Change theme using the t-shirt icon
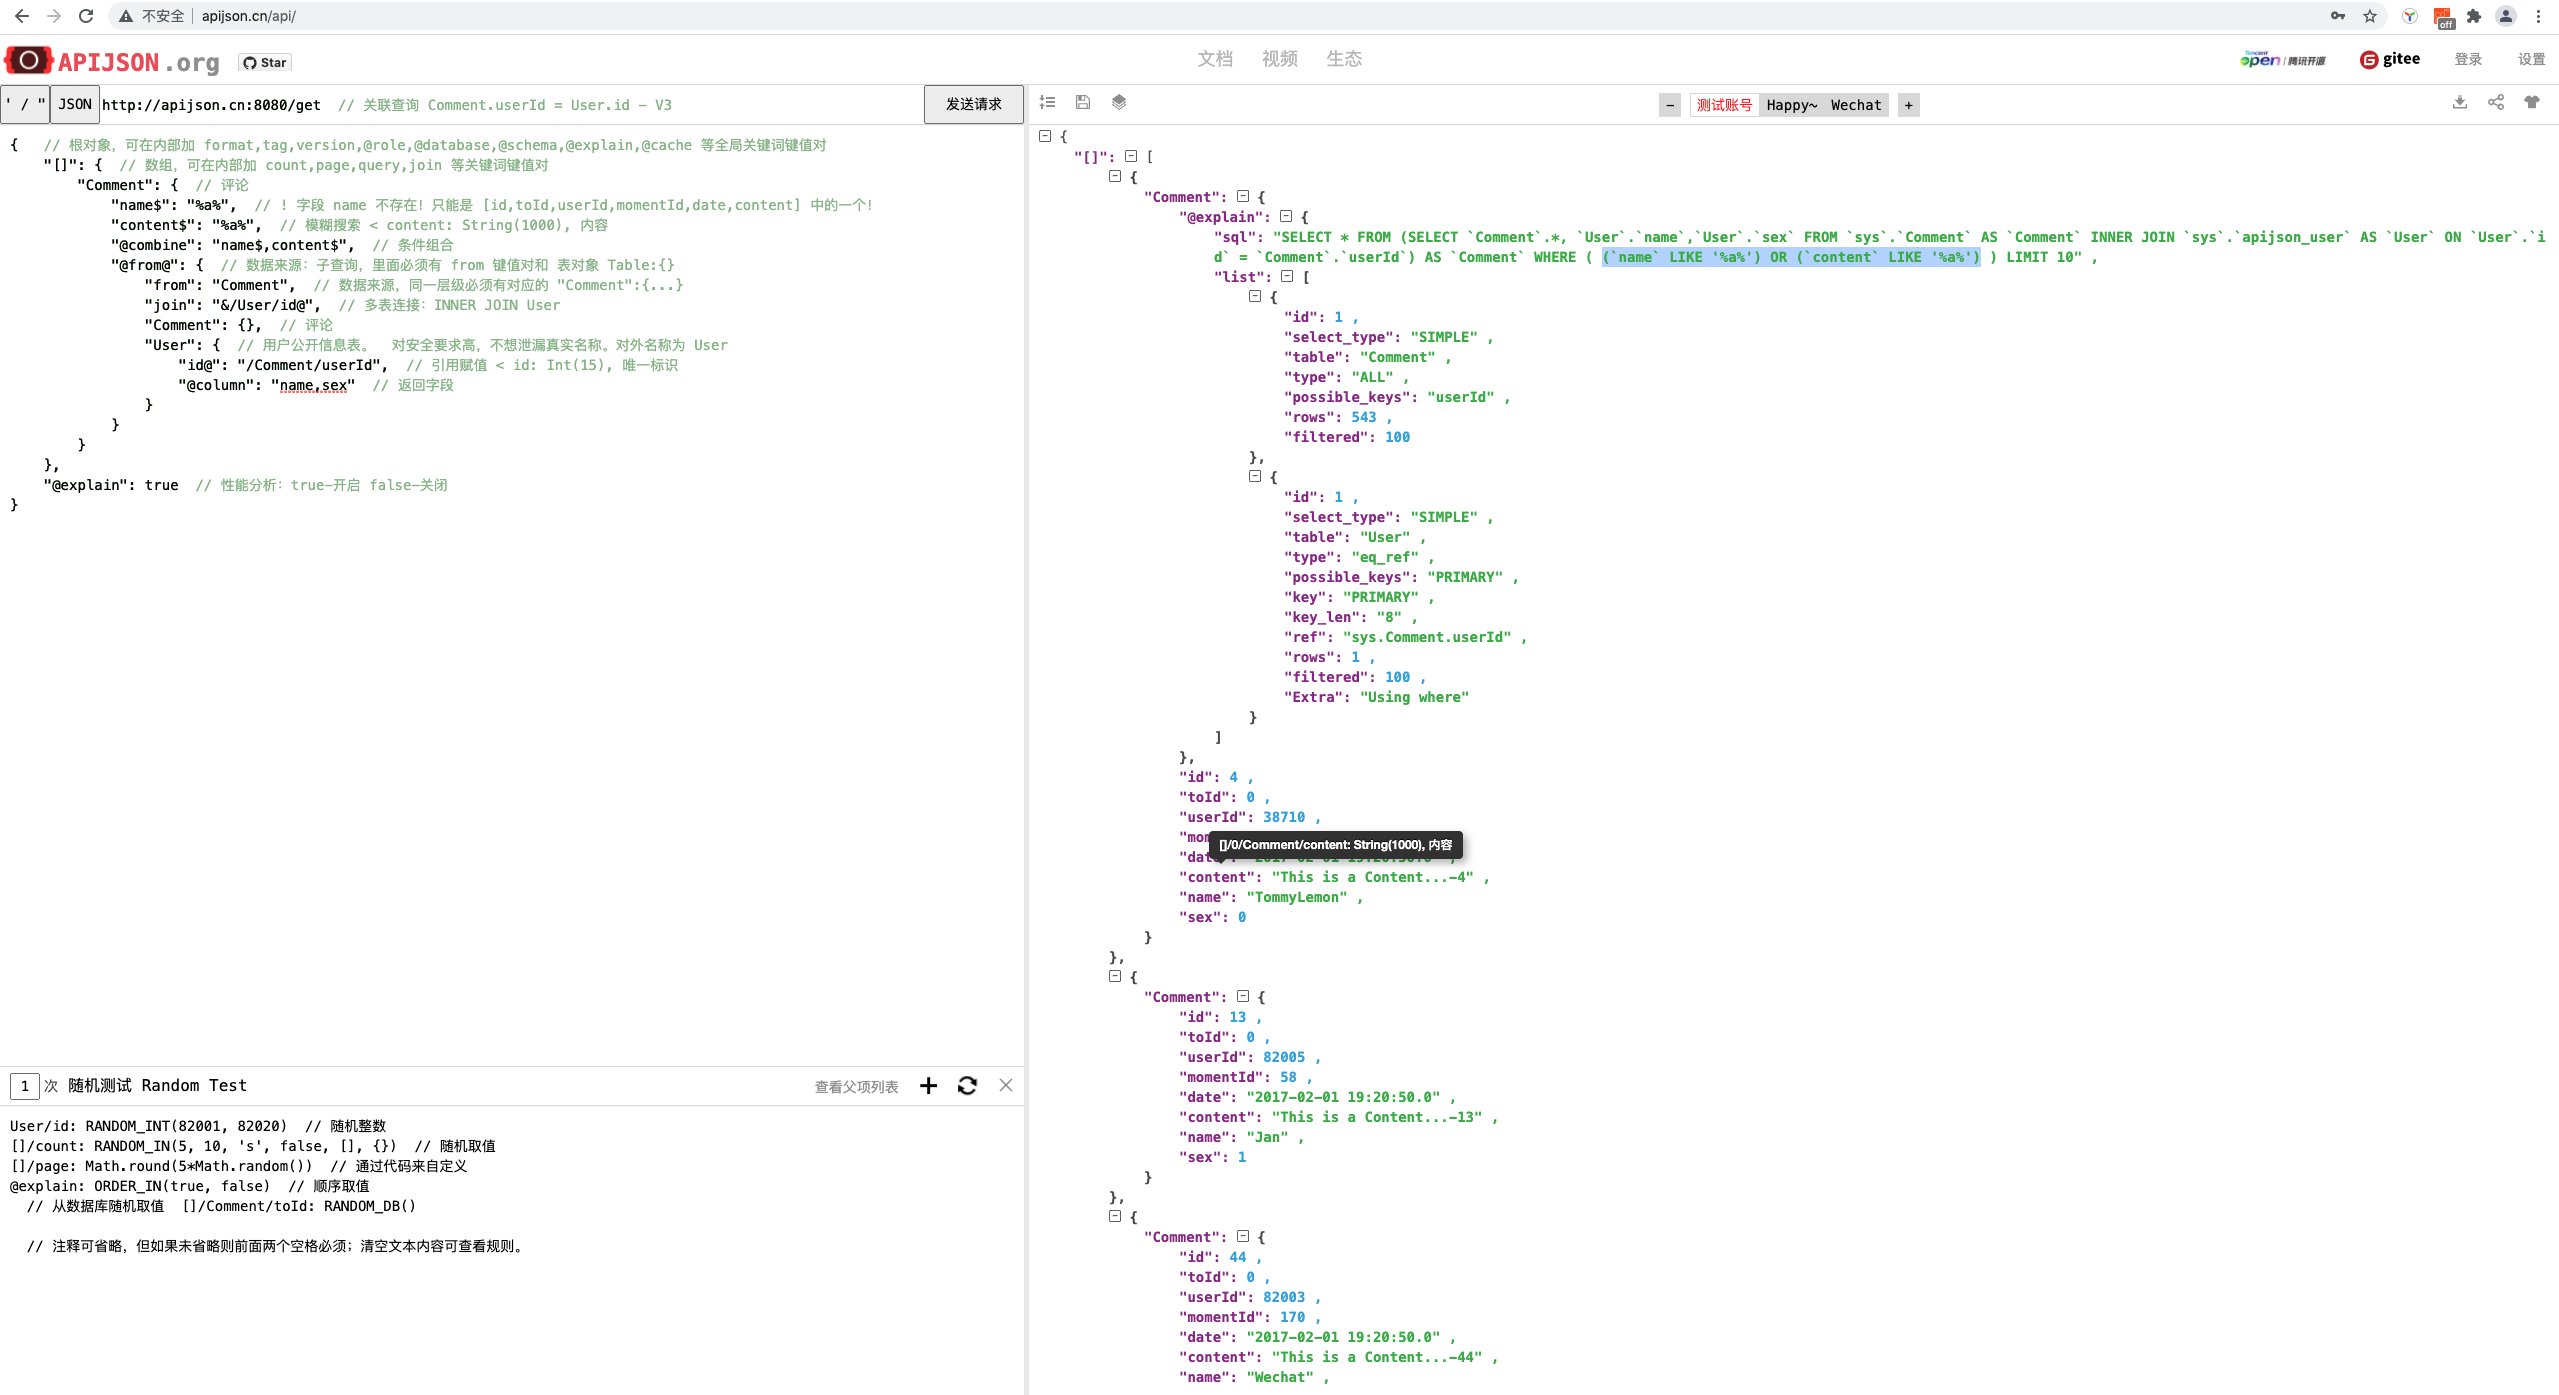The width and height of the screenshot is (2559, 1395). point(2531,102)
